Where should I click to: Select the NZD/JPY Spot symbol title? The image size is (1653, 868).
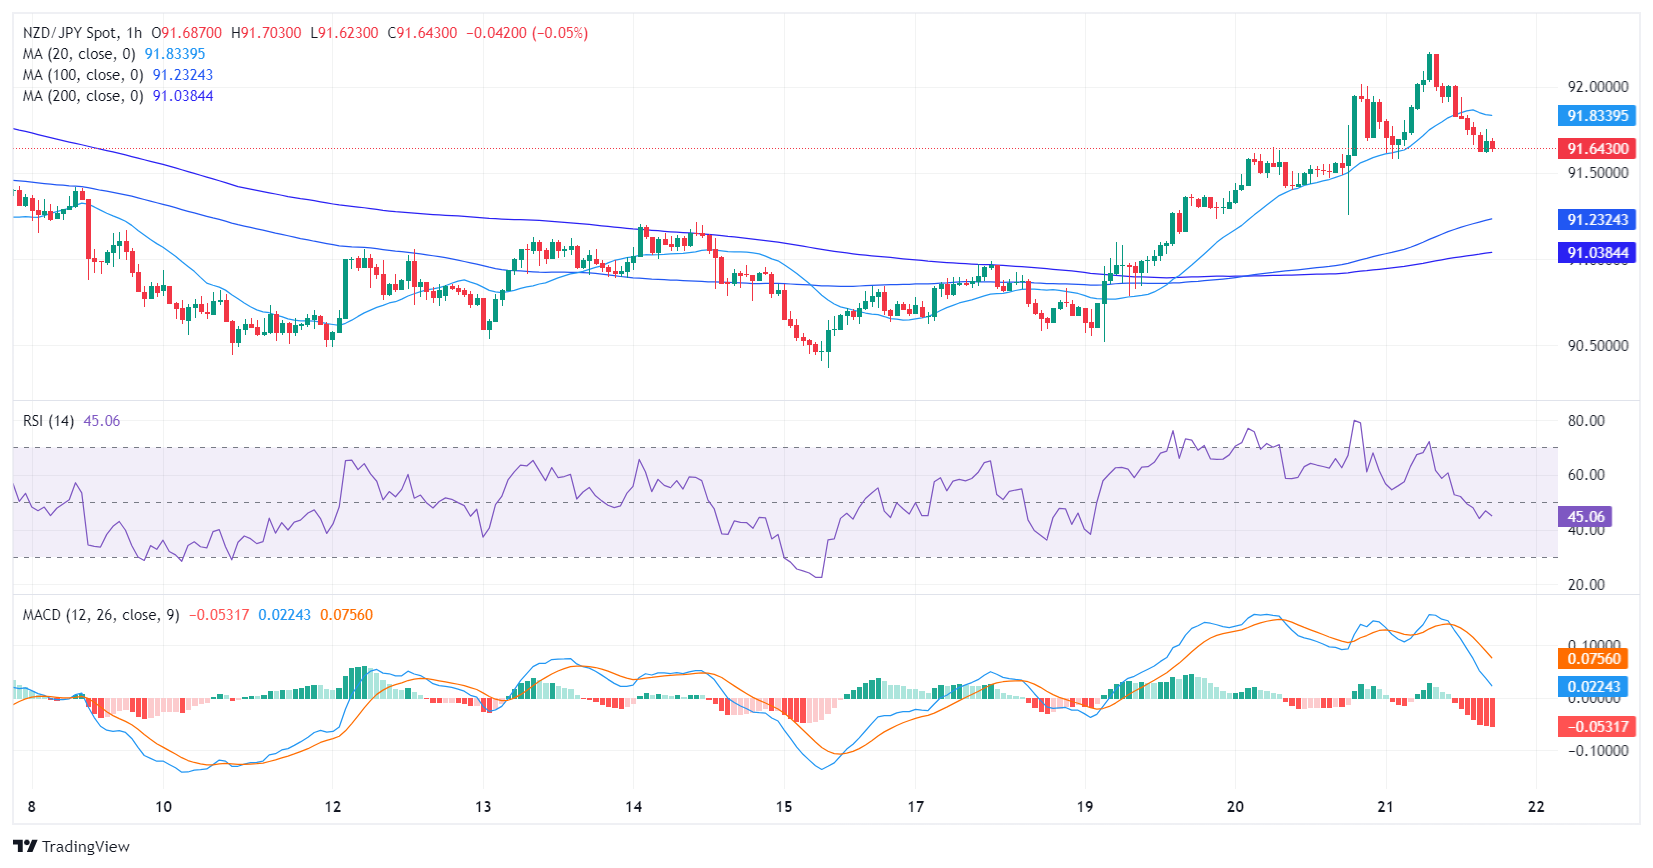[x=69, y=33]
